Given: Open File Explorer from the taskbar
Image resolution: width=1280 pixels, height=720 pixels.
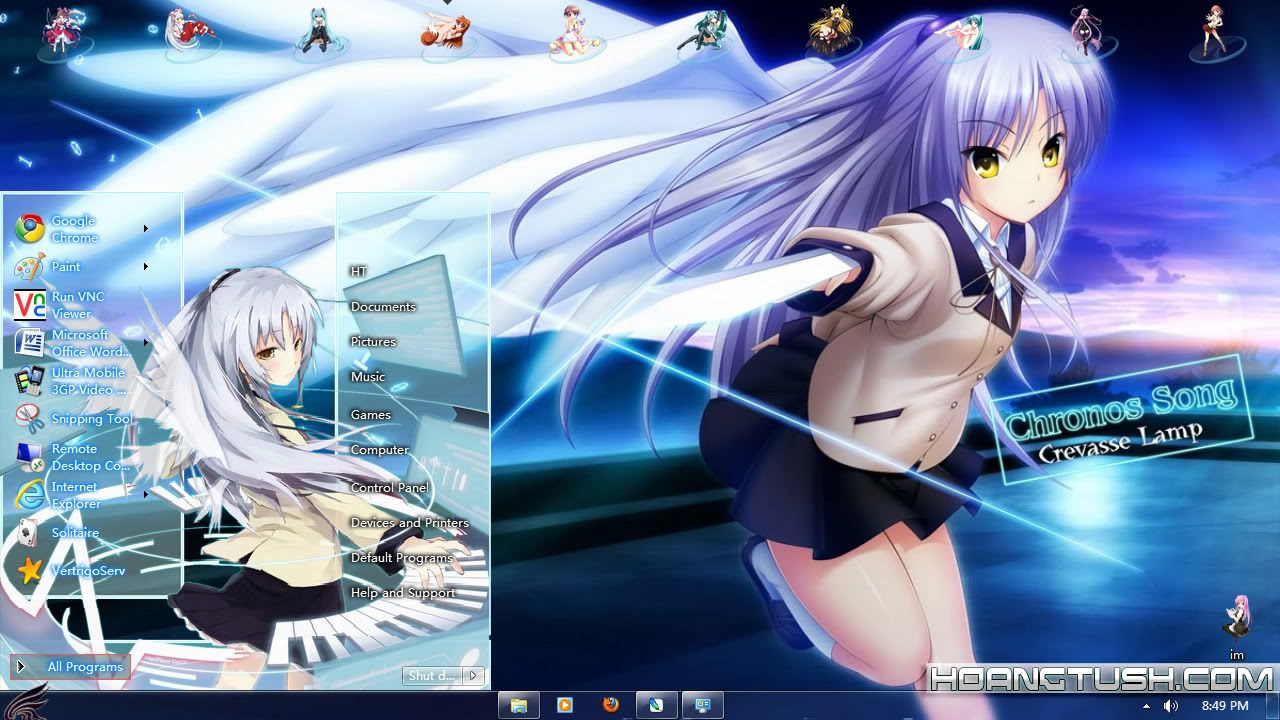Looking at the screenshot, I should coord(519,705).
